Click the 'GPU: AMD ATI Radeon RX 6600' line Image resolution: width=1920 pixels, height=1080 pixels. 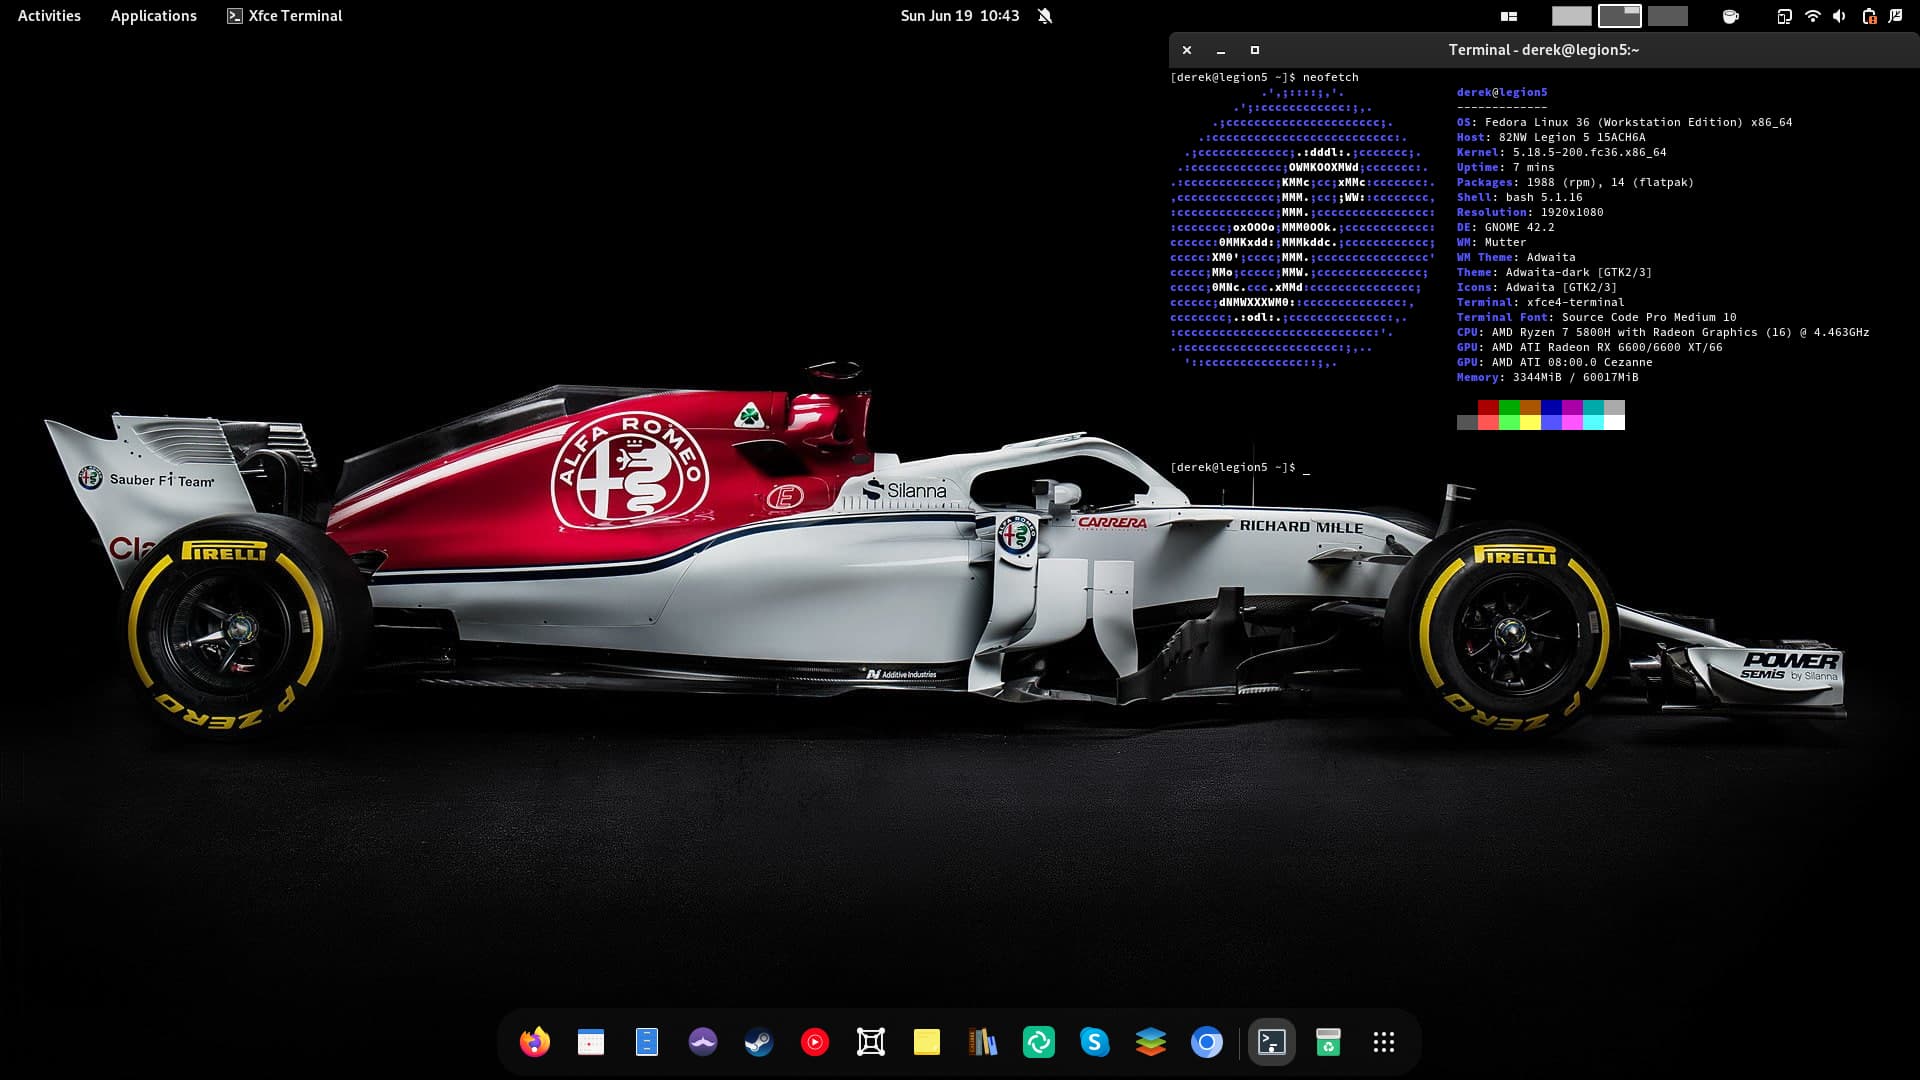click(1590, 347)
